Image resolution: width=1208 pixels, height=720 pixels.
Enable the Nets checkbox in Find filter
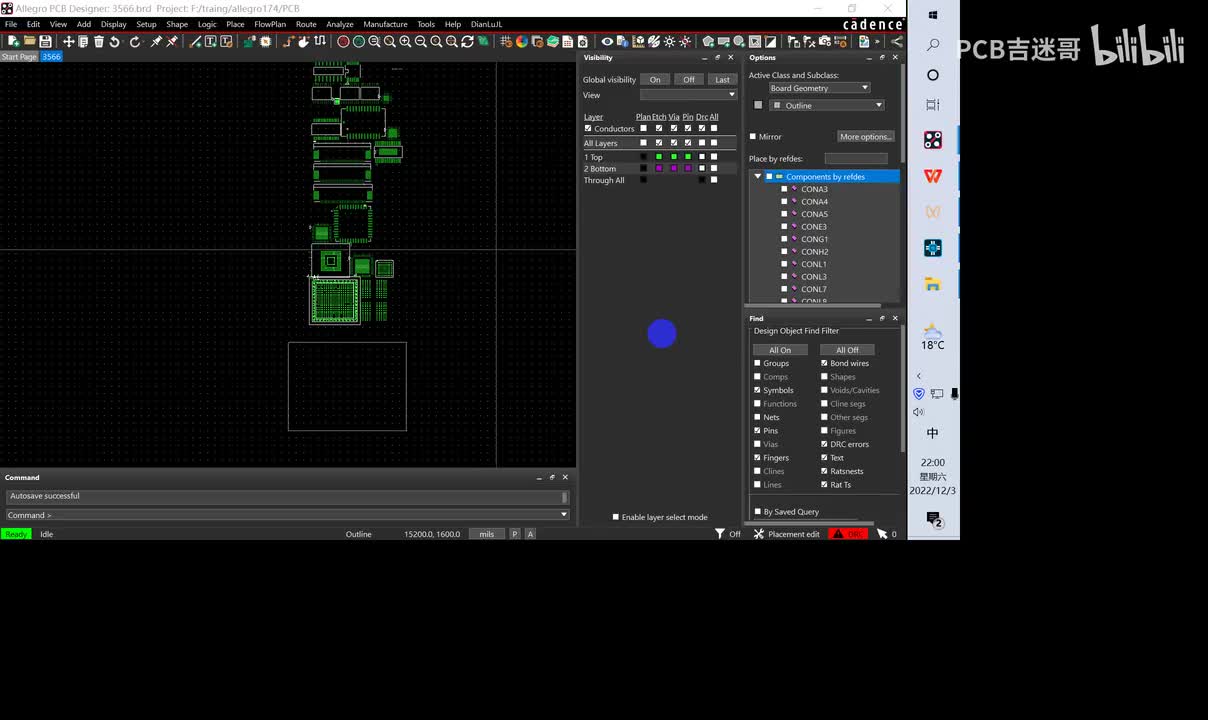757,417
